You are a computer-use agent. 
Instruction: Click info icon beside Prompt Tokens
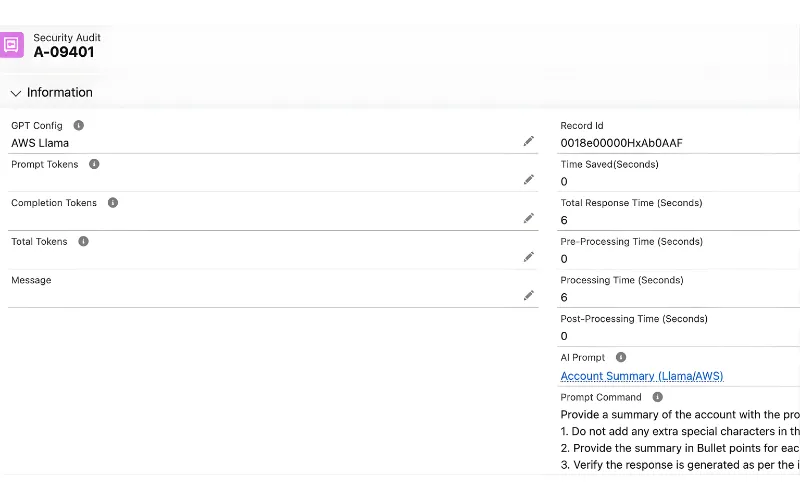[x=94, y=164]
